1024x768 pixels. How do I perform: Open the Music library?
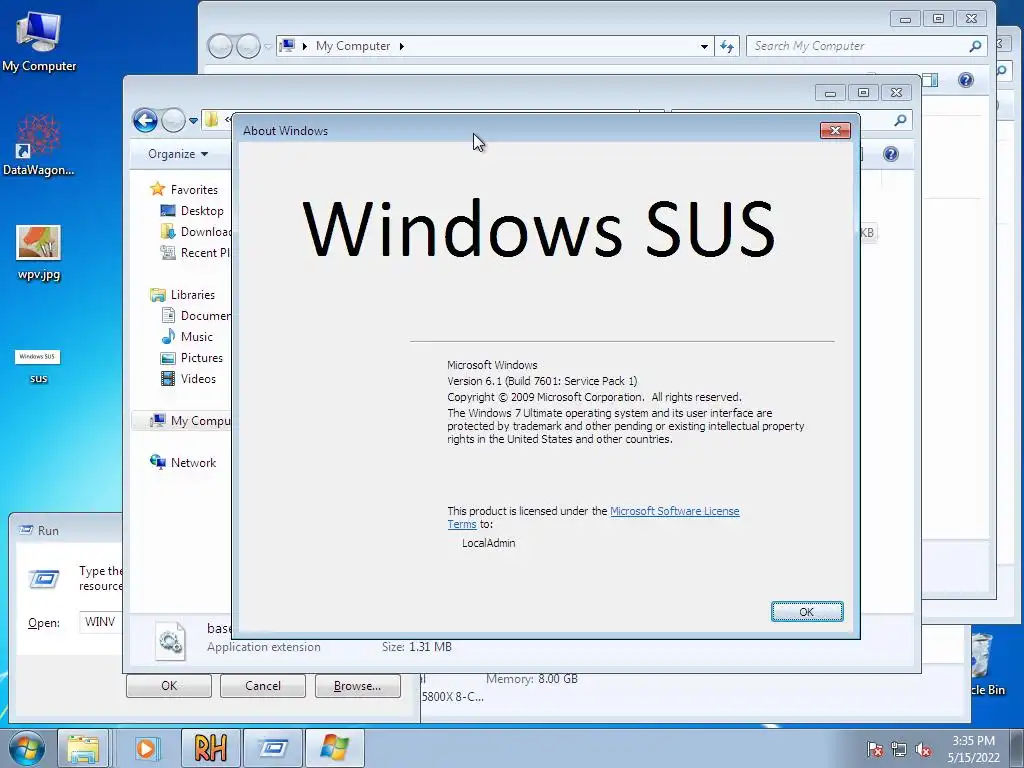[187, 337]
